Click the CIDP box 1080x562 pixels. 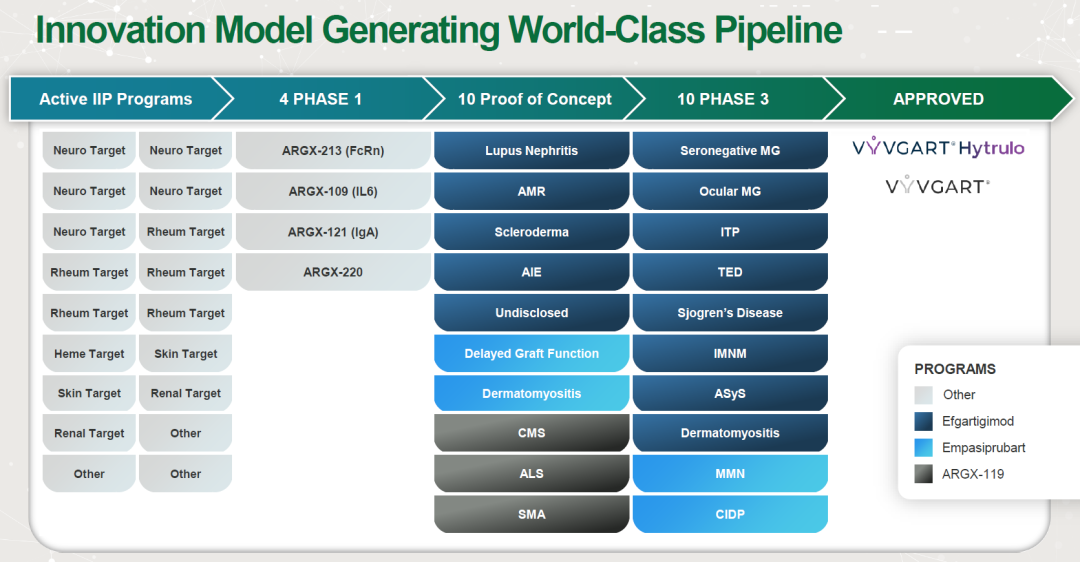tap(730, 514)
